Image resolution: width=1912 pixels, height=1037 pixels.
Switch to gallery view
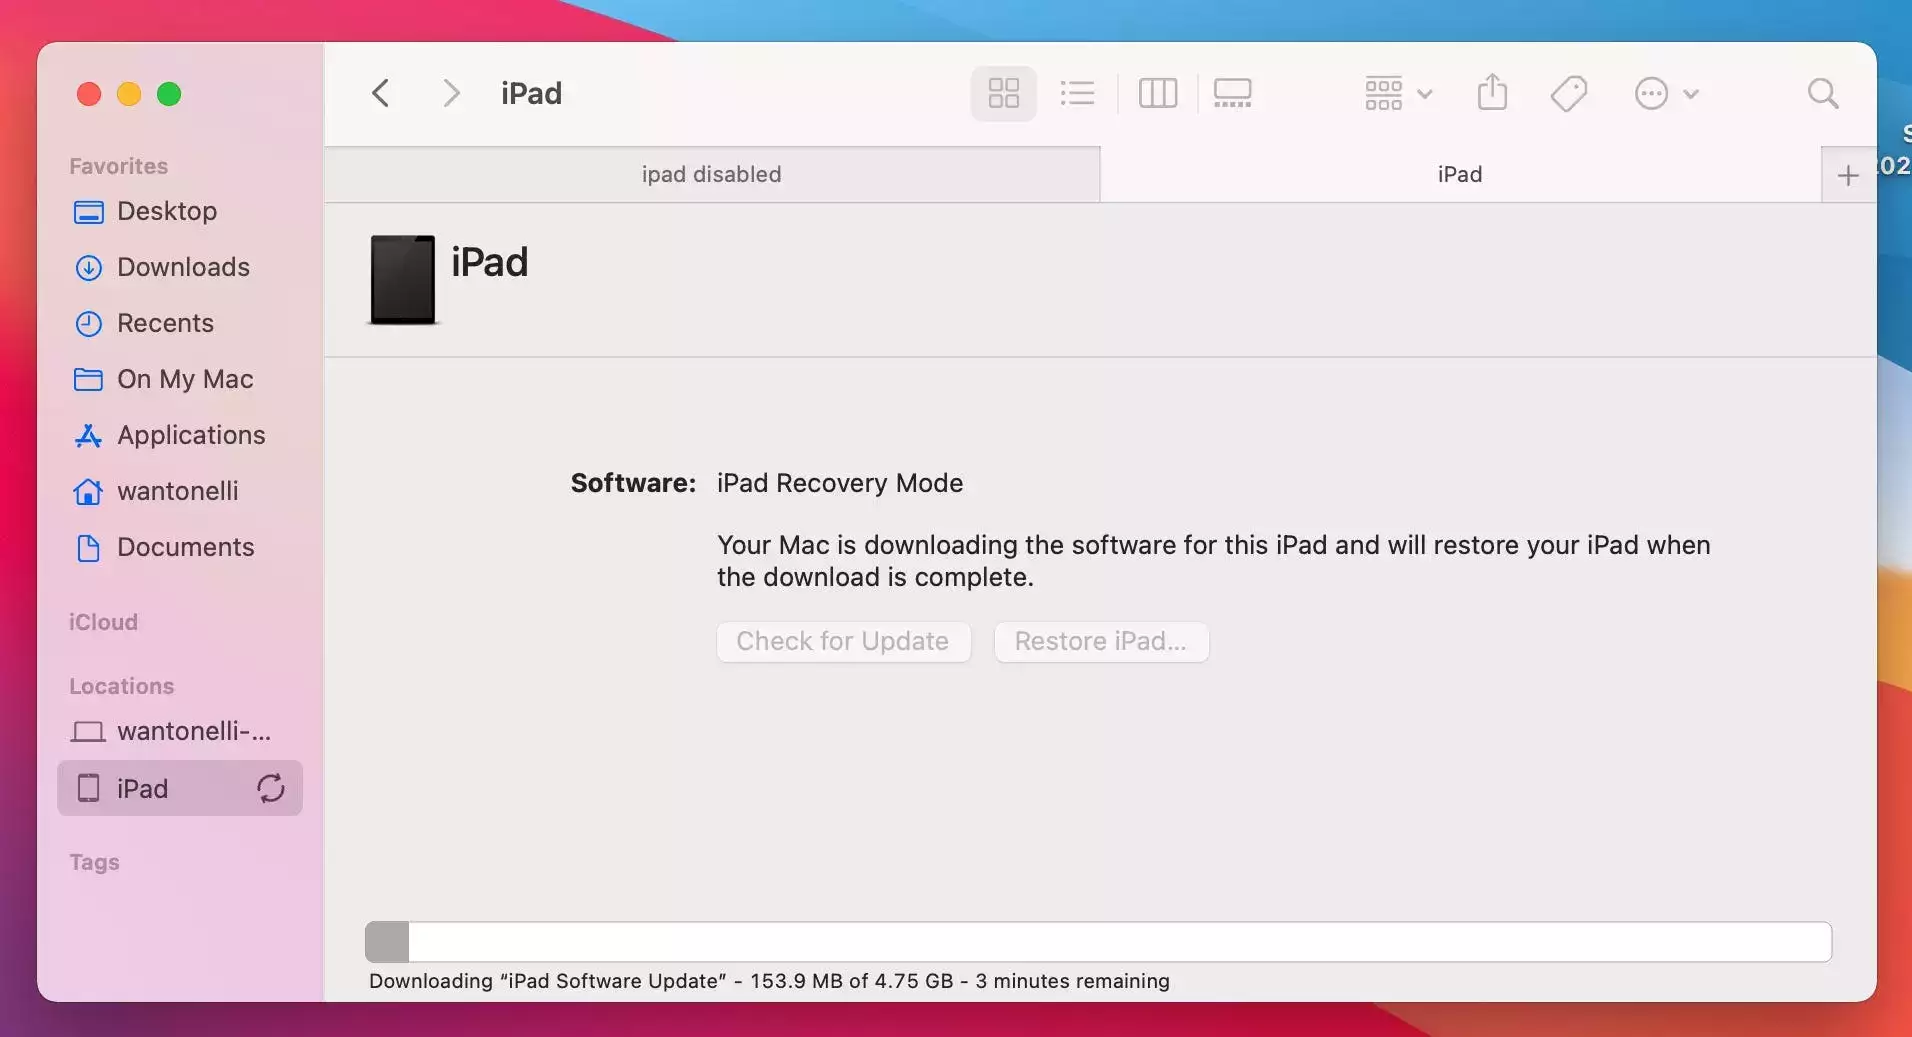(1232, 94)
